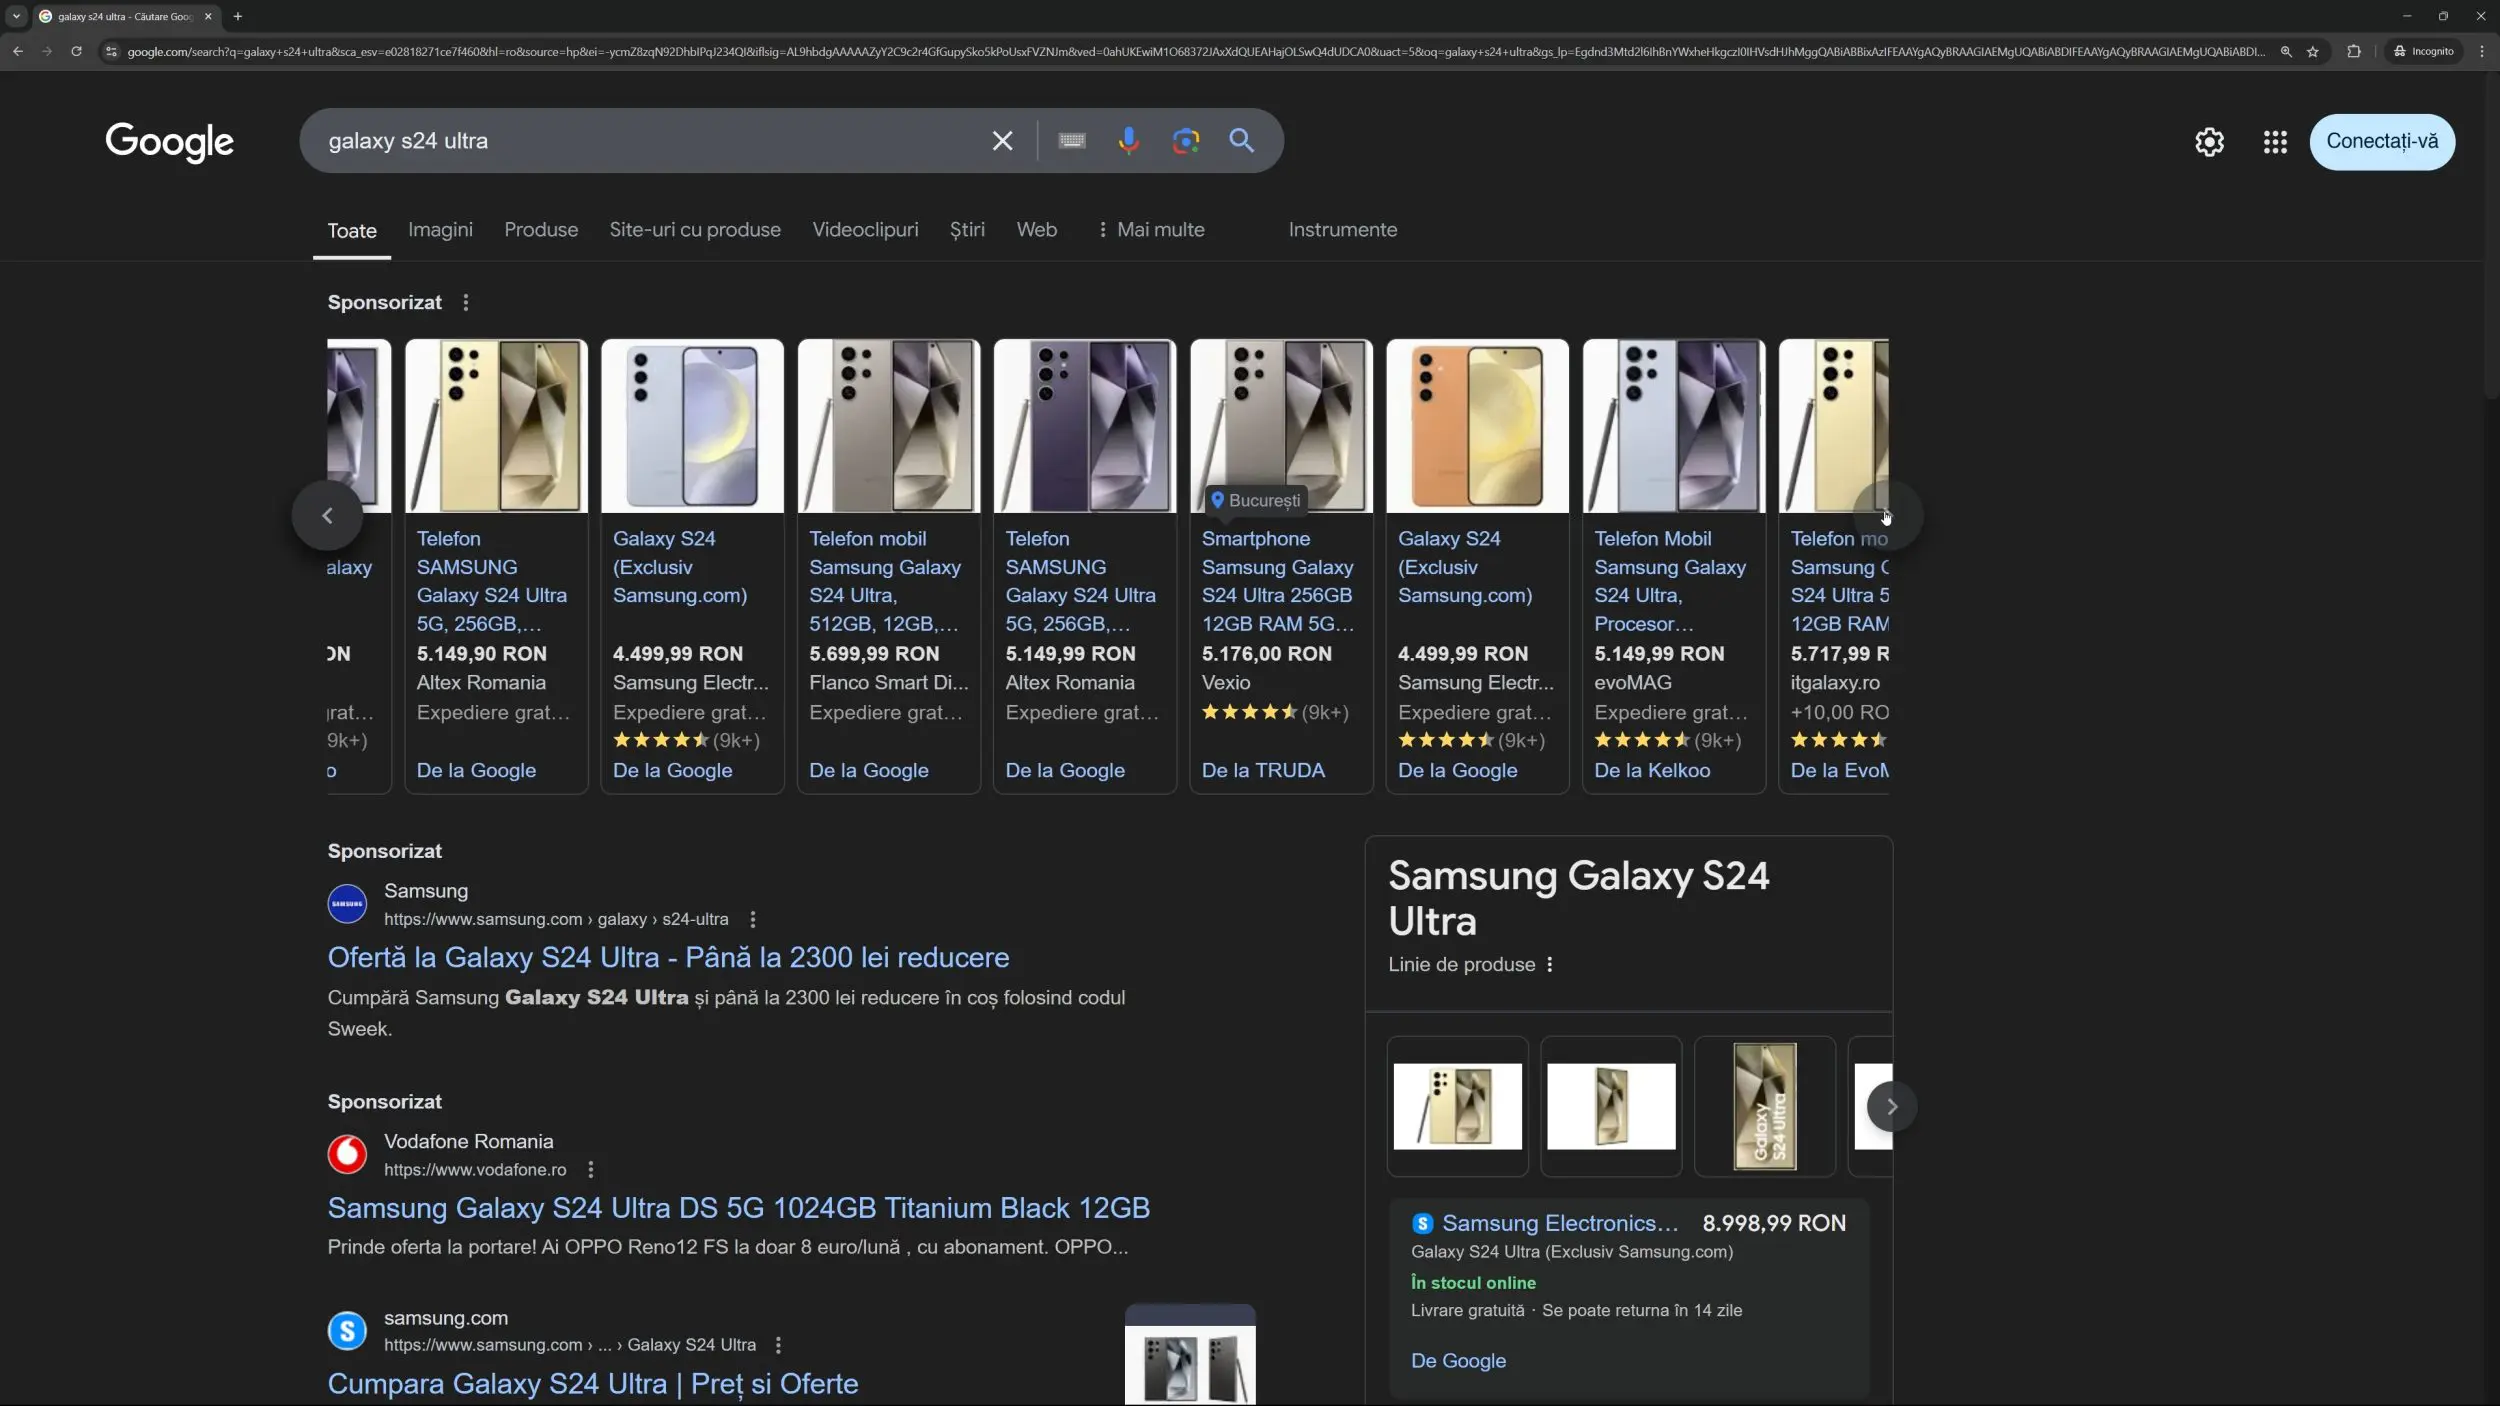Sign in with Conectați-vă button
The width and height of the screenshot is (2500, 1406).
click(2382, 142)
